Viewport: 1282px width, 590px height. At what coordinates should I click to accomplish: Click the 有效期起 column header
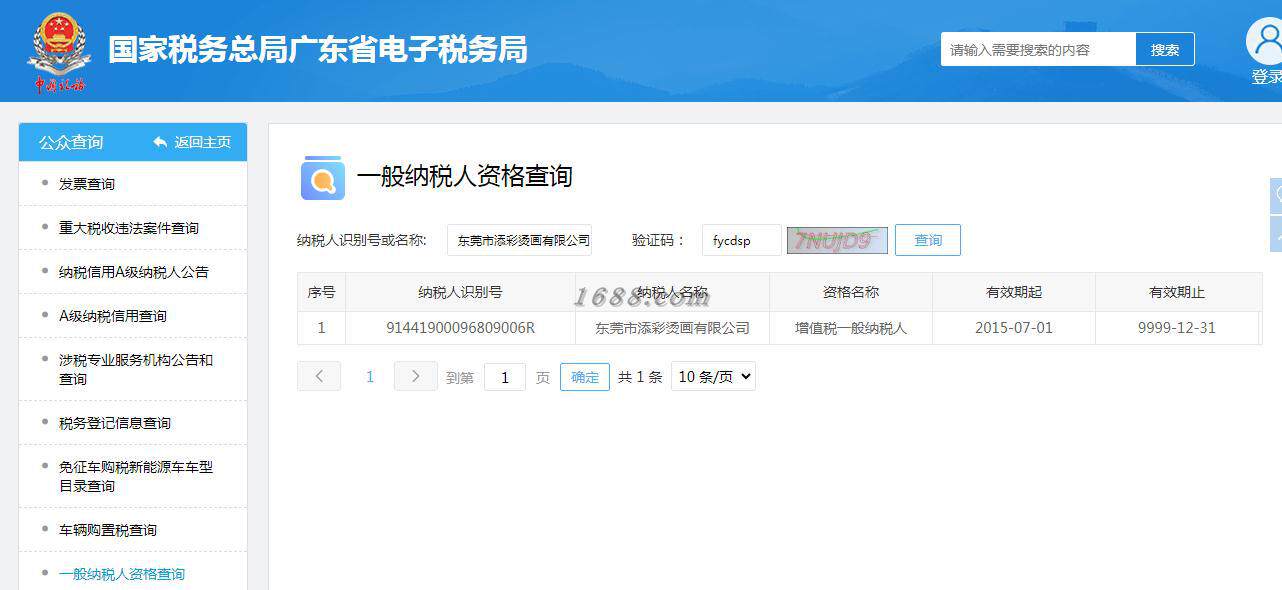click(1014, 292)
